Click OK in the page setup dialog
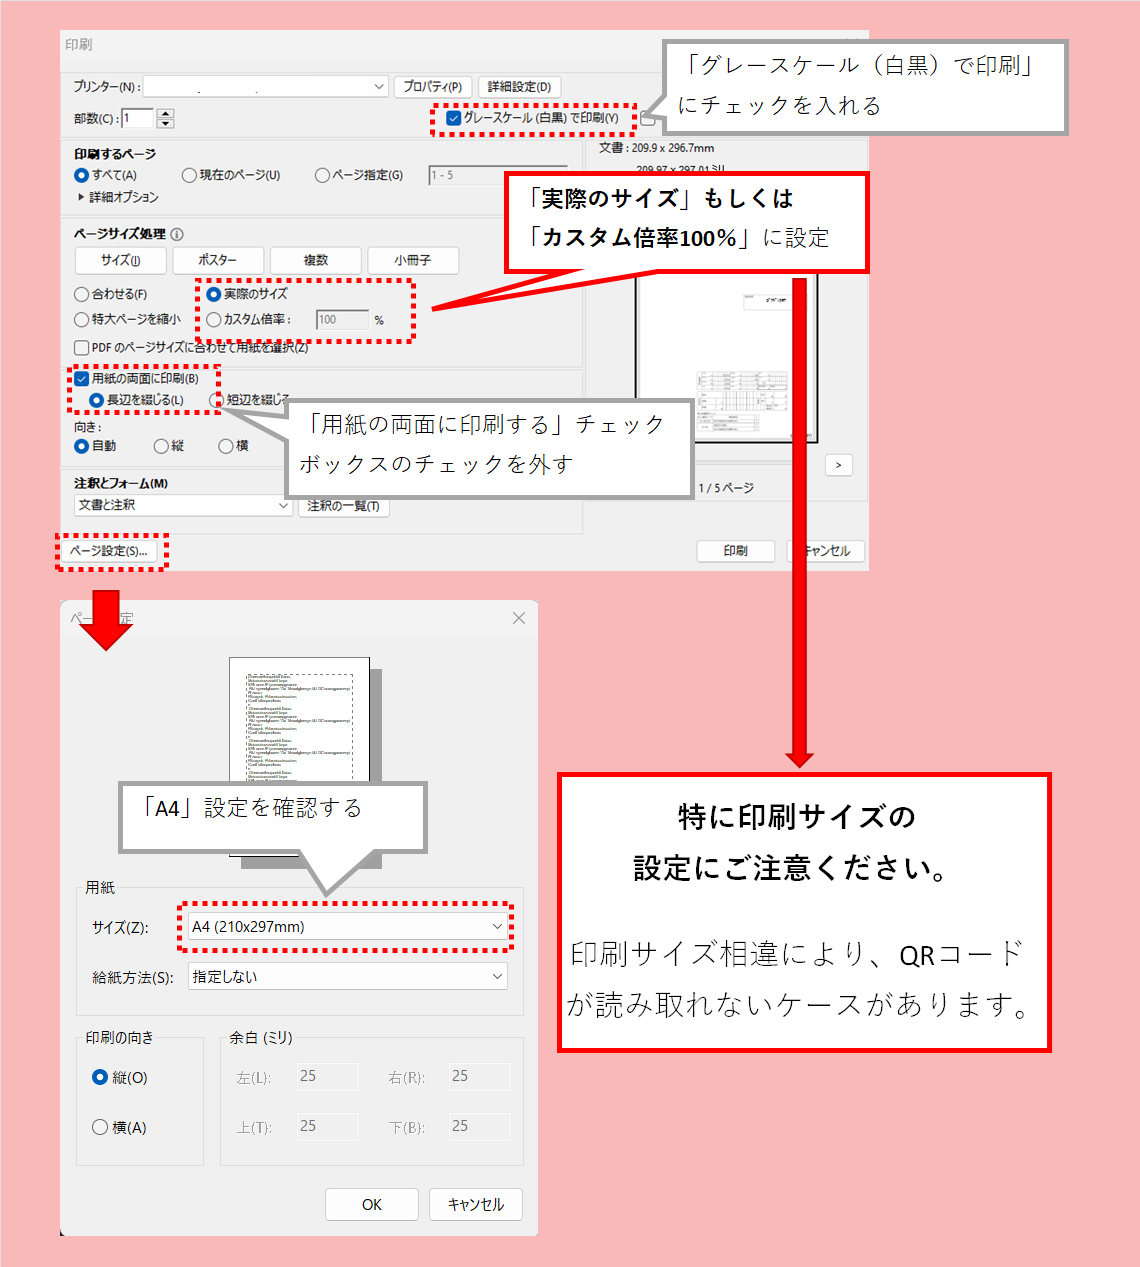This screenshot has width=1140, height=1267. 372,1204
